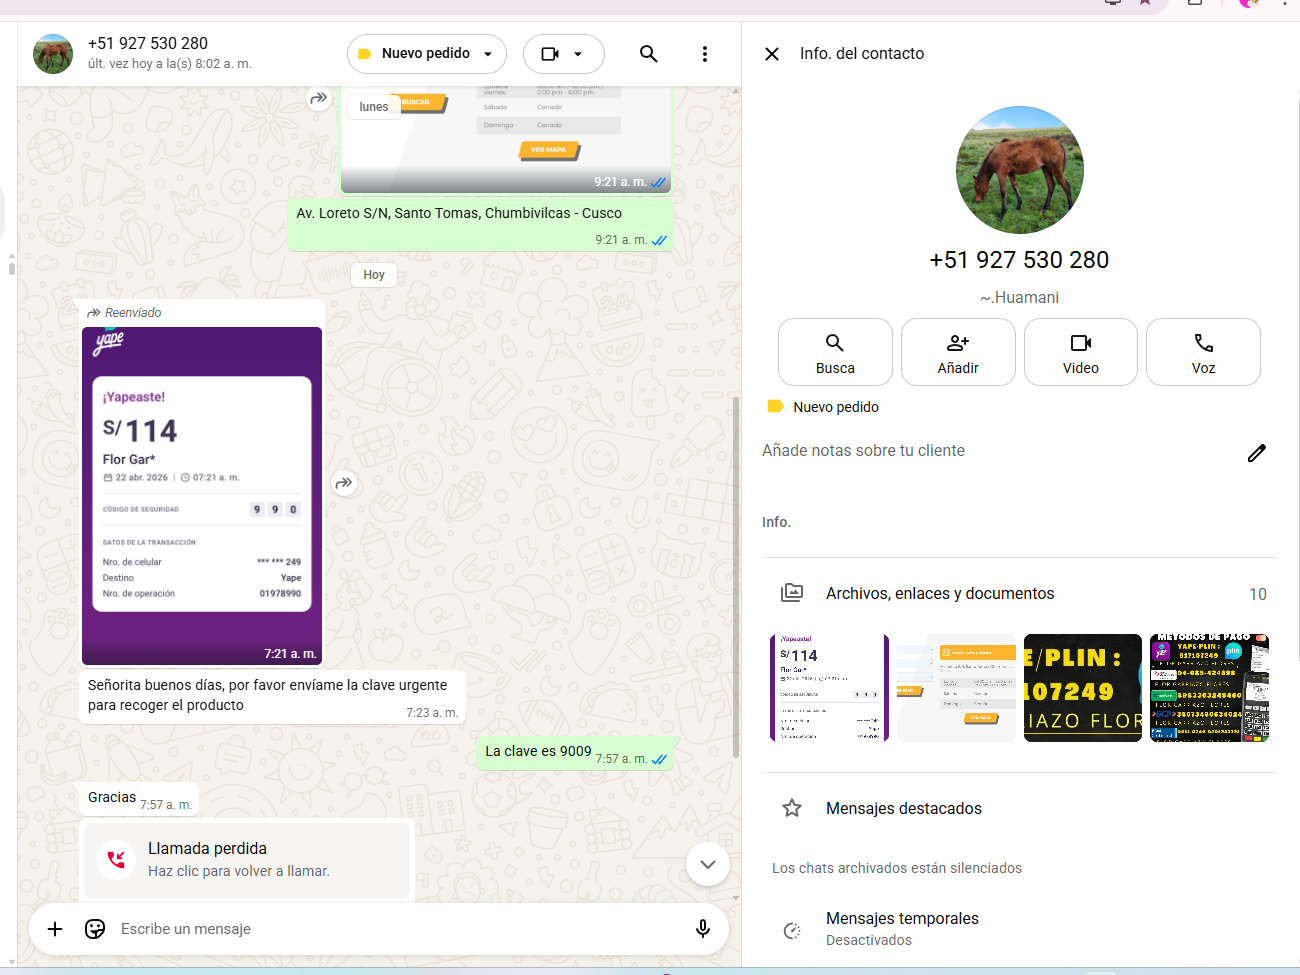Screen dimensions: 1300x975
Task: Start a voice call with Voz button
Action: (1203, 352)
